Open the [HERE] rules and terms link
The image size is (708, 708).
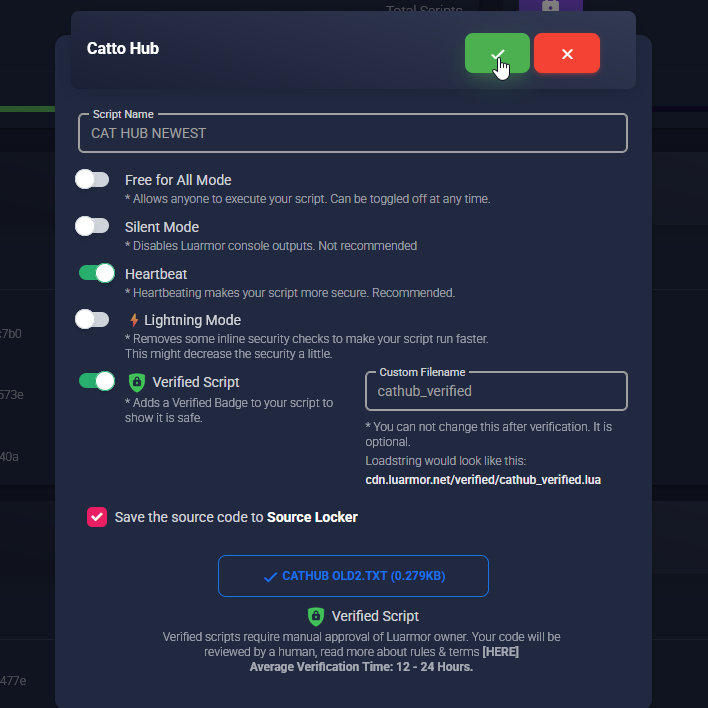tap(500, 652)
